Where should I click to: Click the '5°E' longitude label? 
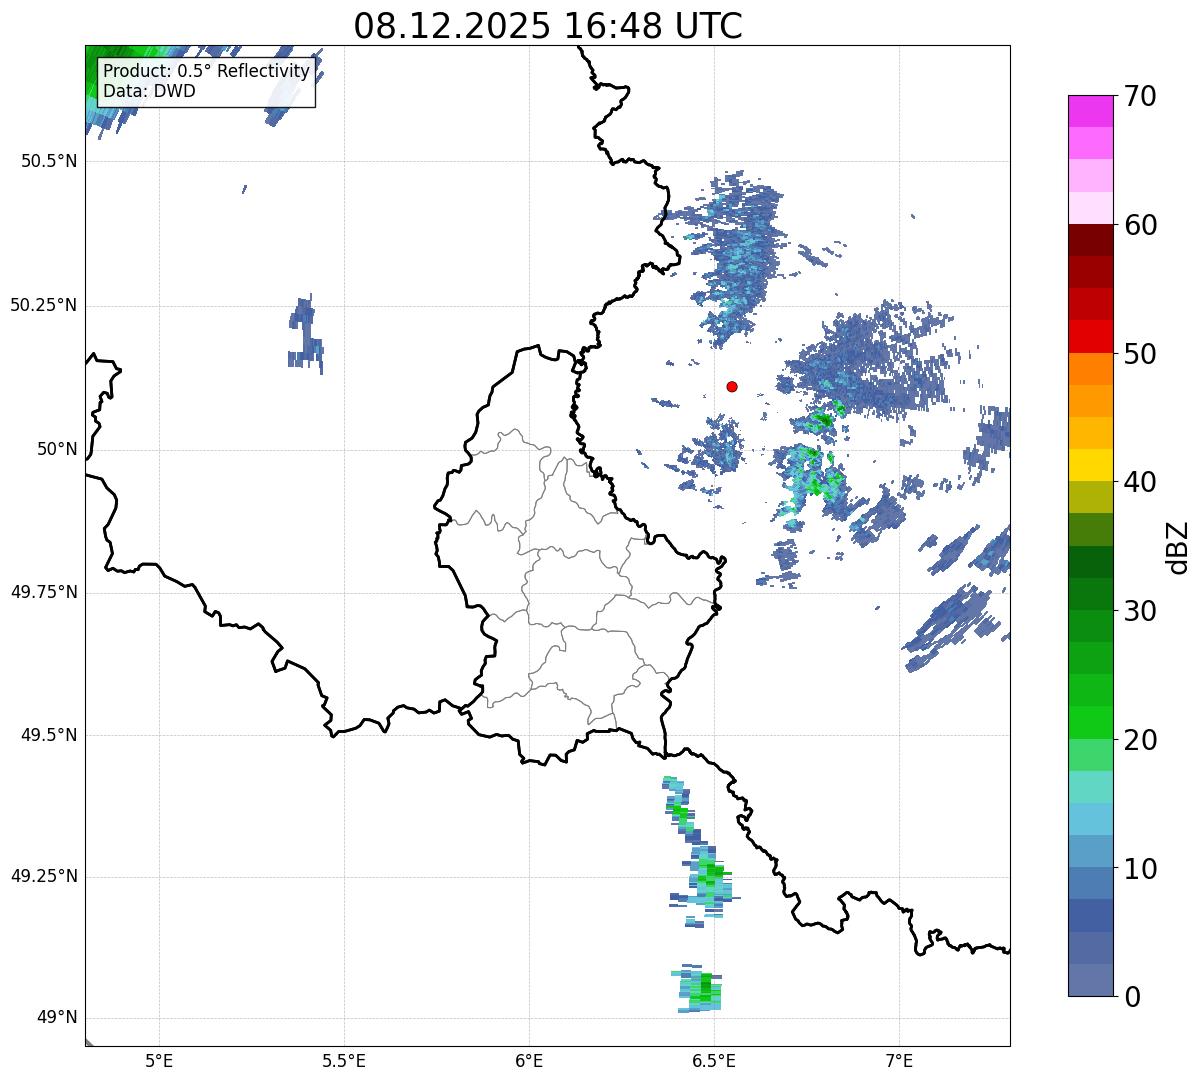[159, 1060]
